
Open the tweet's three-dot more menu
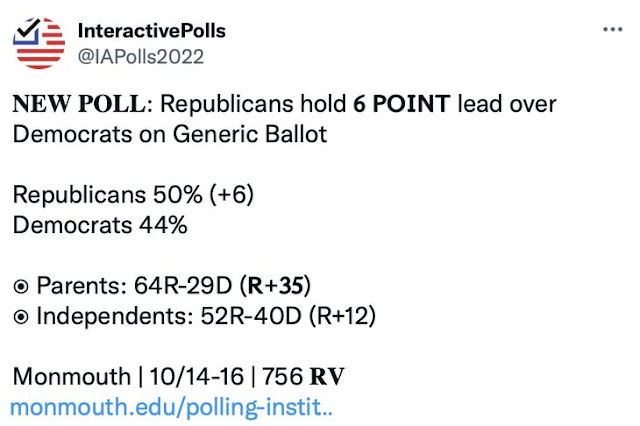pos(611,29)
